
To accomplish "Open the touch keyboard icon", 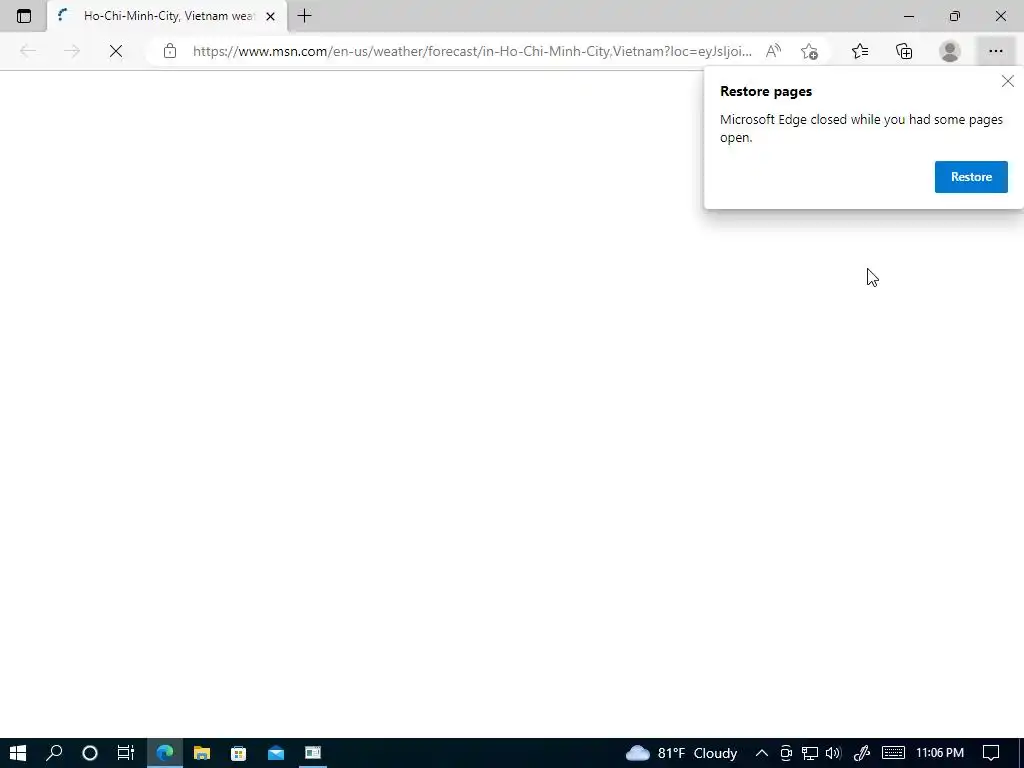I will pyautogui.click(x=893, y=753).
